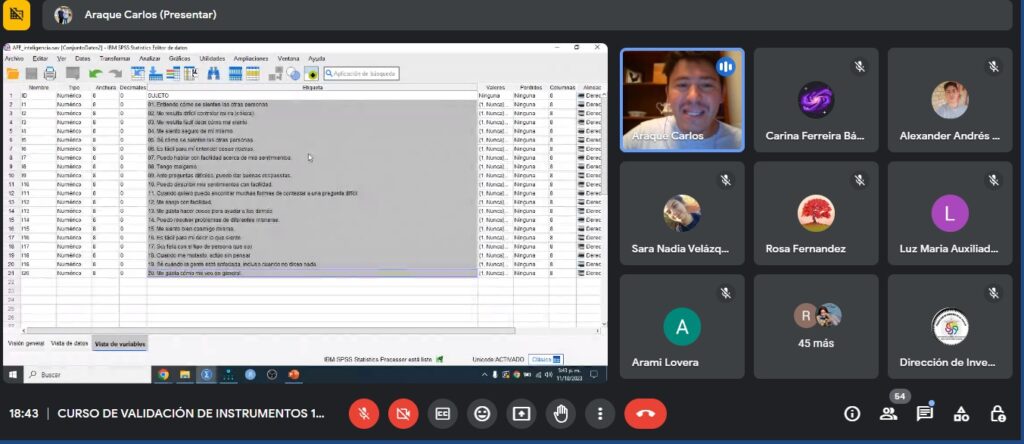Open the Meet meeting details info icon
1024x444 pixels.
click(x=852, y=413)
